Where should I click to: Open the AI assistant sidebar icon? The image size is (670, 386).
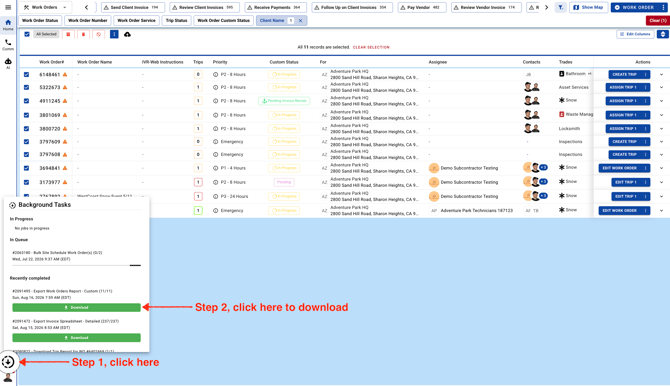click(x=8, y=63)
